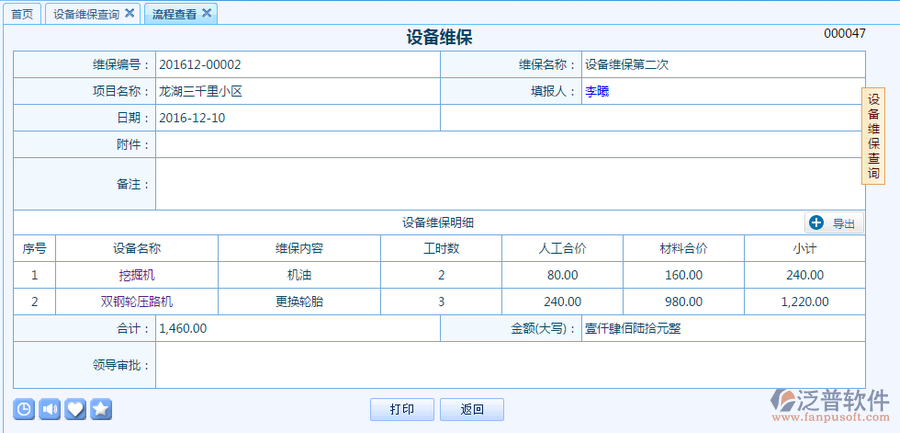Click the 设备名称 column header
Viewport: 900px width, 433px height.
(137, 248)
